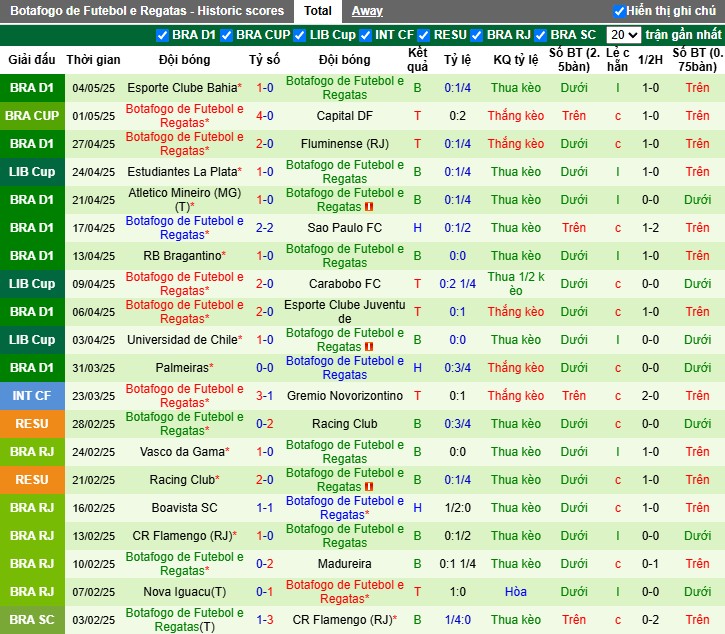Screen dimensions: 725x634
Task: Open Madureira team link
Action: click(x=344, y=564)
